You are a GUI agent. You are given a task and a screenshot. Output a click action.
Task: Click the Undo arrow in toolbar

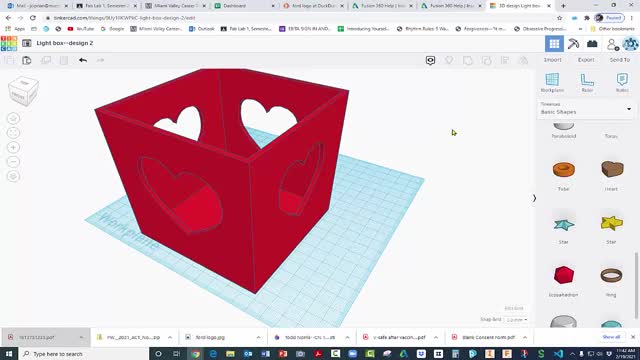pos(83,60)
